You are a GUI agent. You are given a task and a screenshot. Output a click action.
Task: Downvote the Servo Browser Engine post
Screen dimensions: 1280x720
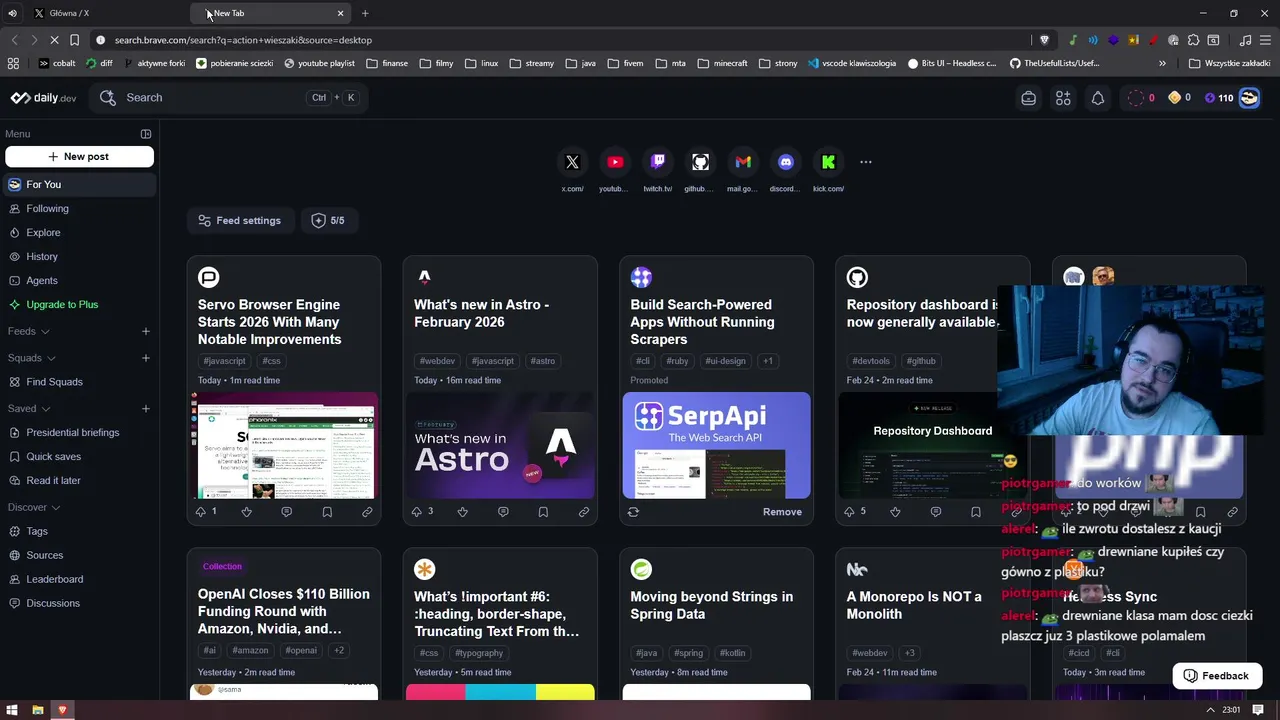[247, 512]
